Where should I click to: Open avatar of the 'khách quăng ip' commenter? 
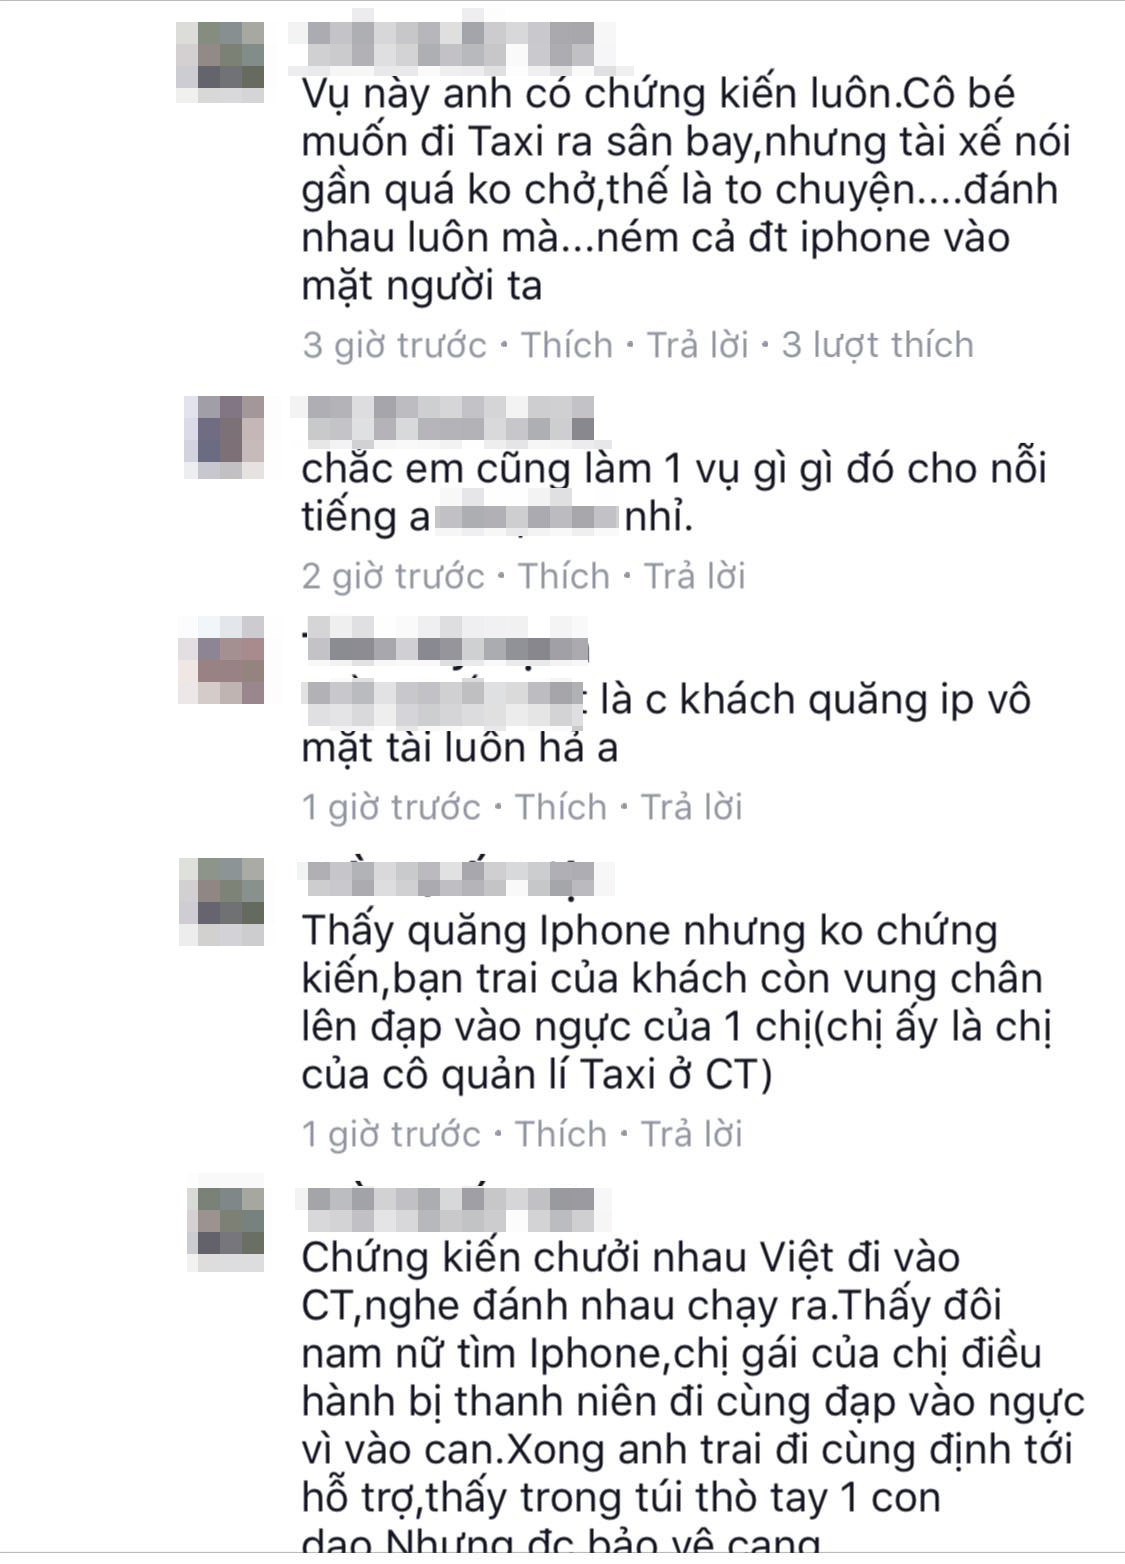pyautogui.click(x=222, y=661)
